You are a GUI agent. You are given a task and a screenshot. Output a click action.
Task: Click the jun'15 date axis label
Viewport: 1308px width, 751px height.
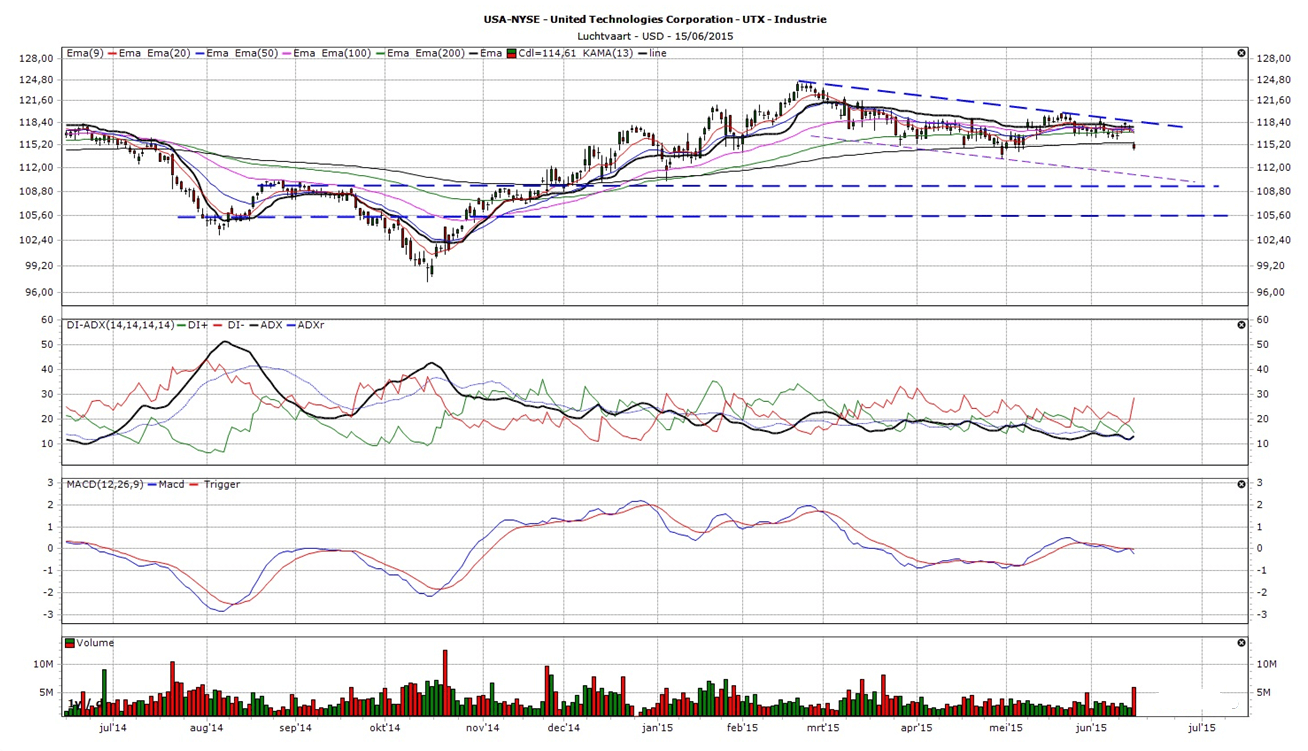pos(1091,728)
